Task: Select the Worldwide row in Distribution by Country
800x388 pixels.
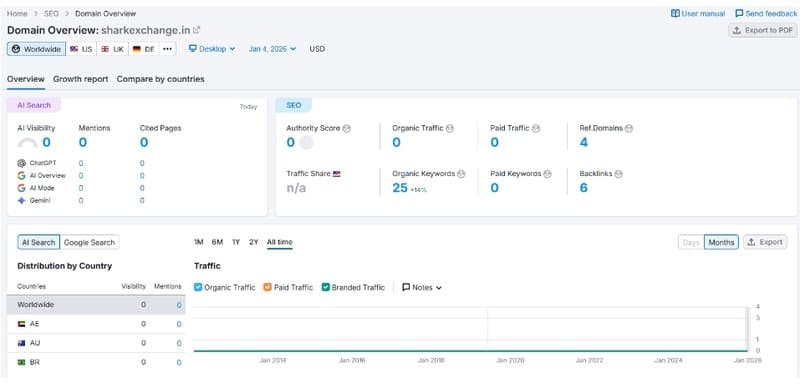Action: tap(96, 305)
